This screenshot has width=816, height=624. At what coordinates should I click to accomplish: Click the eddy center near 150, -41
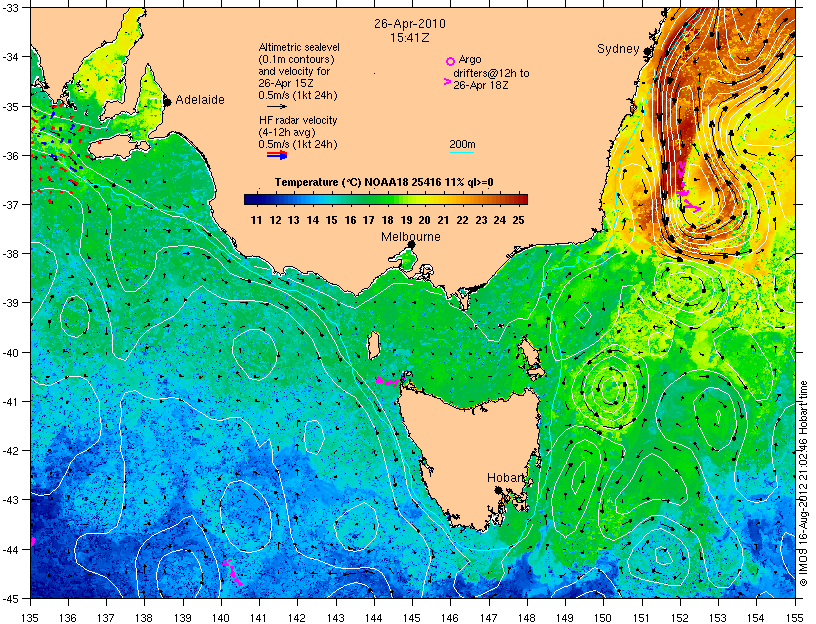coord(610,388)
